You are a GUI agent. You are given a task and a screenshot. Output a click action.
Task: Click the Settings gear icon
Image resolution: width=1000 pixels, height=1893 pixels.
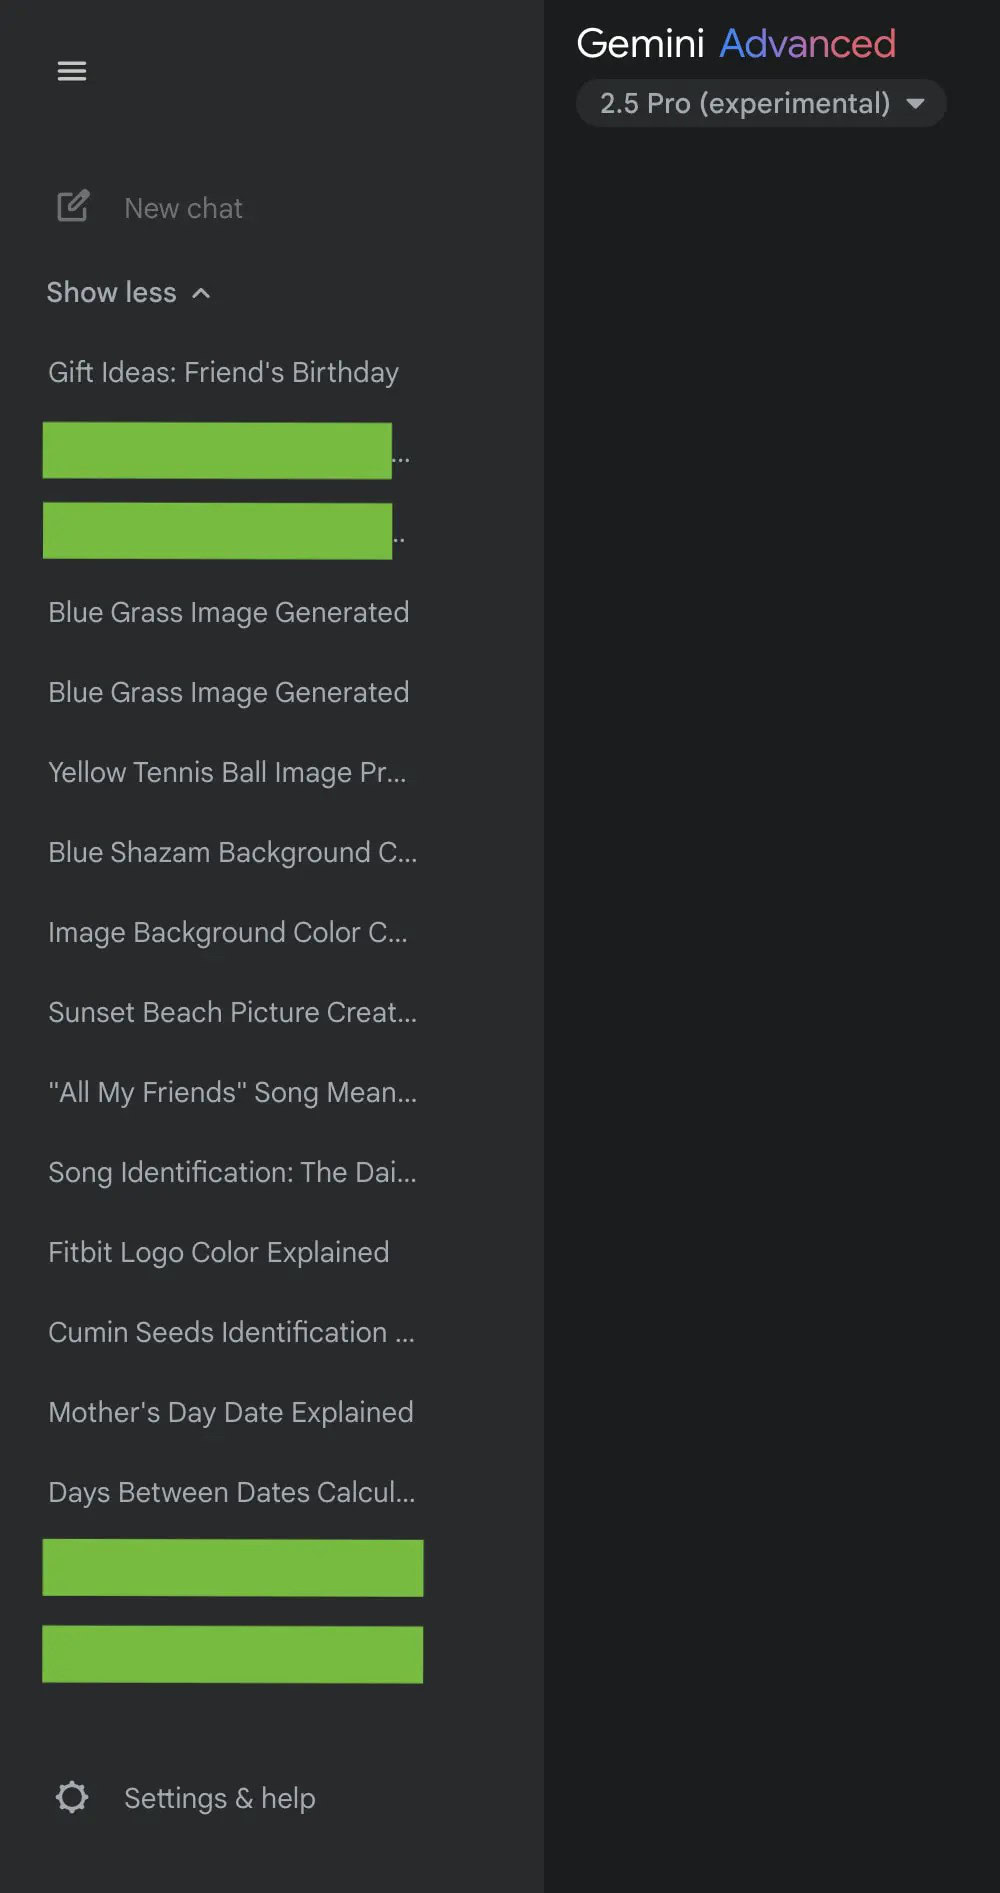(x=72, y=1797)
